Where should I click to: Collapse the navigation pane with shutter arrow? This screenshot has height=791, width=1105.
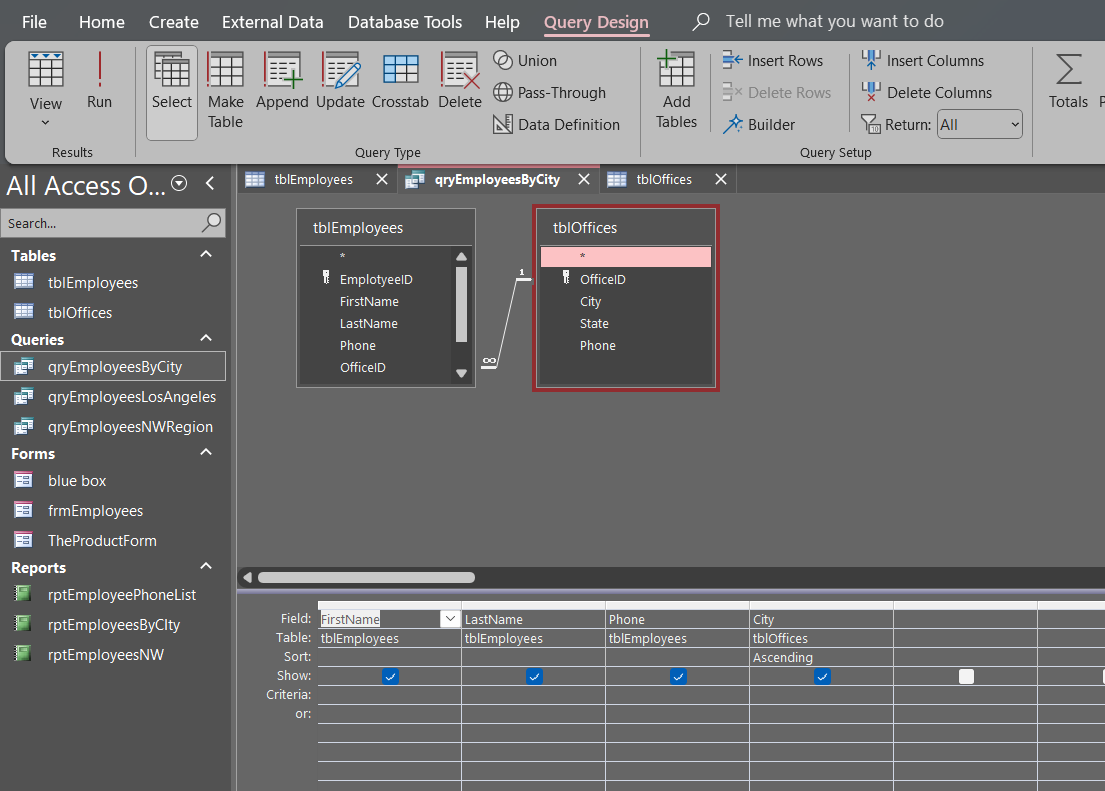coord(210,184)
